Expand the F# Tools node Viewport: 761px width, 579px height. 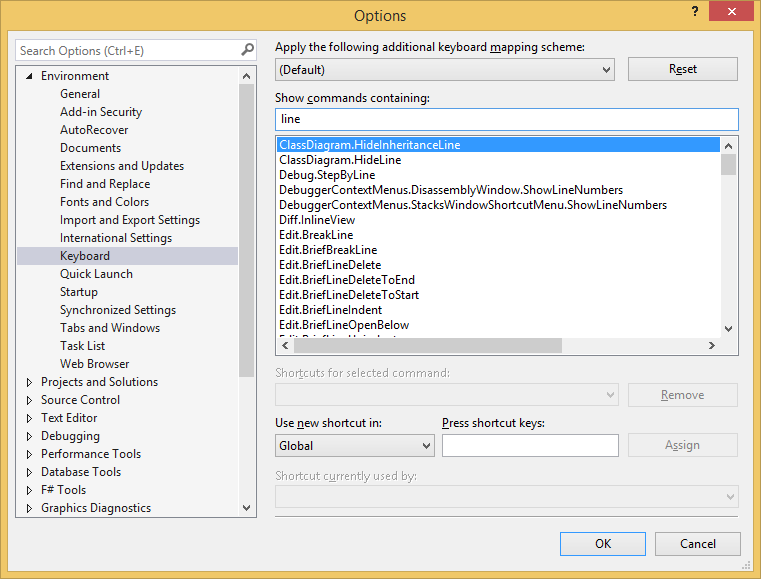tap(29, 490)
